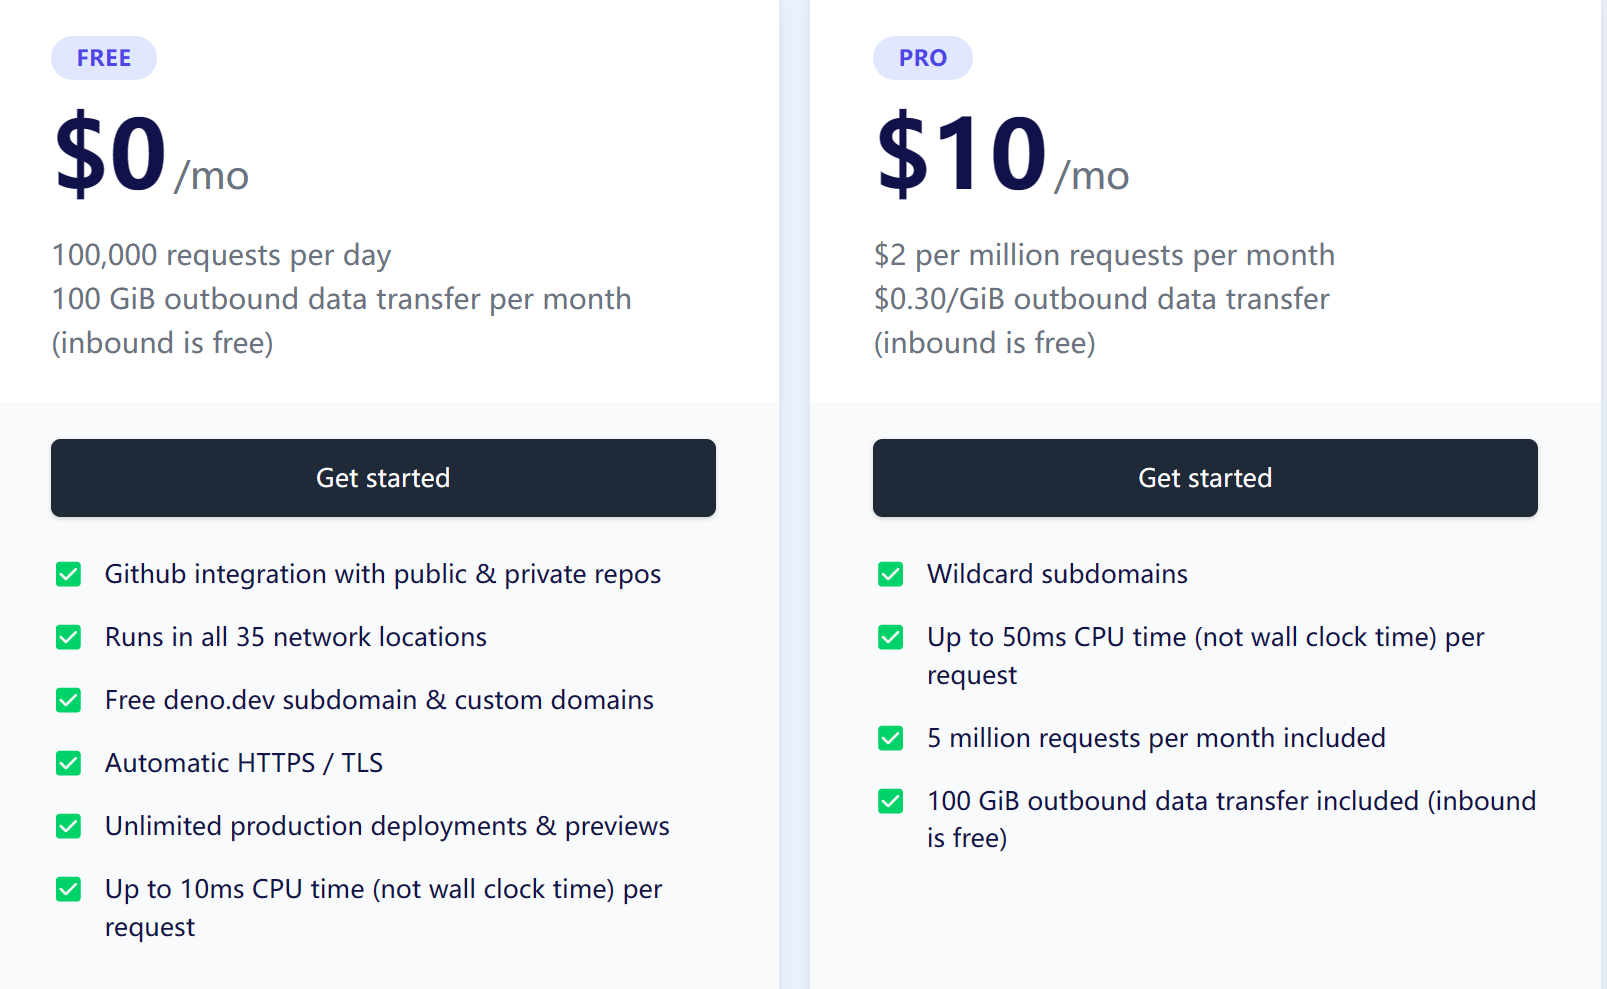Click checkmark beside Free deno.dev subdomain
This screenshot has height=989, width=1607.
point(68,700)
